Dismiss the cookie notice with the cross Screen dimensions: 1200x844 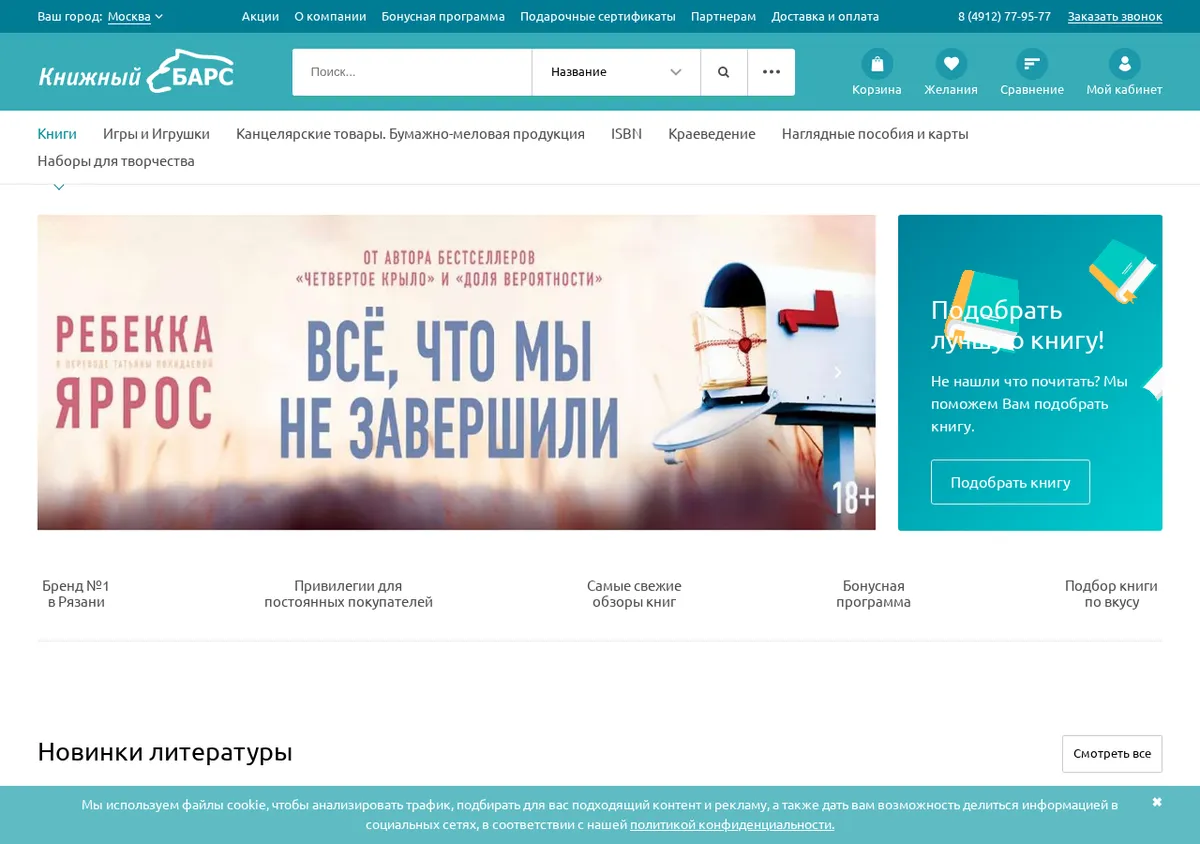pyautogui.click(x=1157, y=802)
